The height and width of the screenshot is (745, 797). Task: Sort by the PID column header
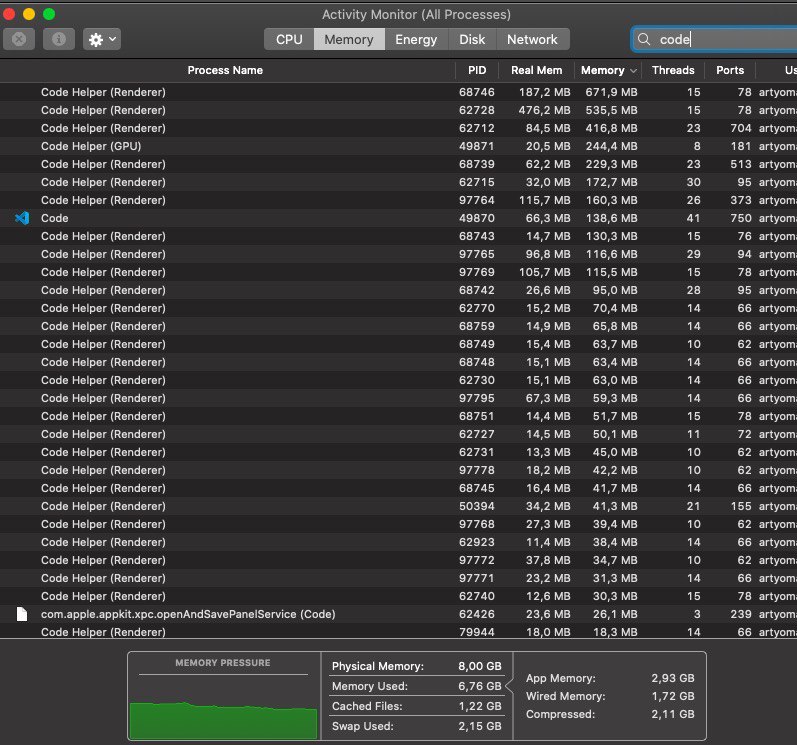(477, 70)
